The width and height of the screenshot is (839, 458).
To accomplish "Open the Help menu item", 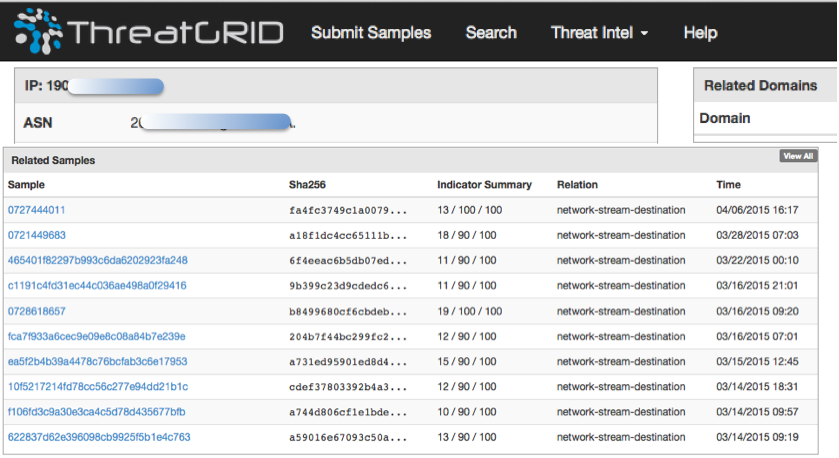I will point(700,33).
